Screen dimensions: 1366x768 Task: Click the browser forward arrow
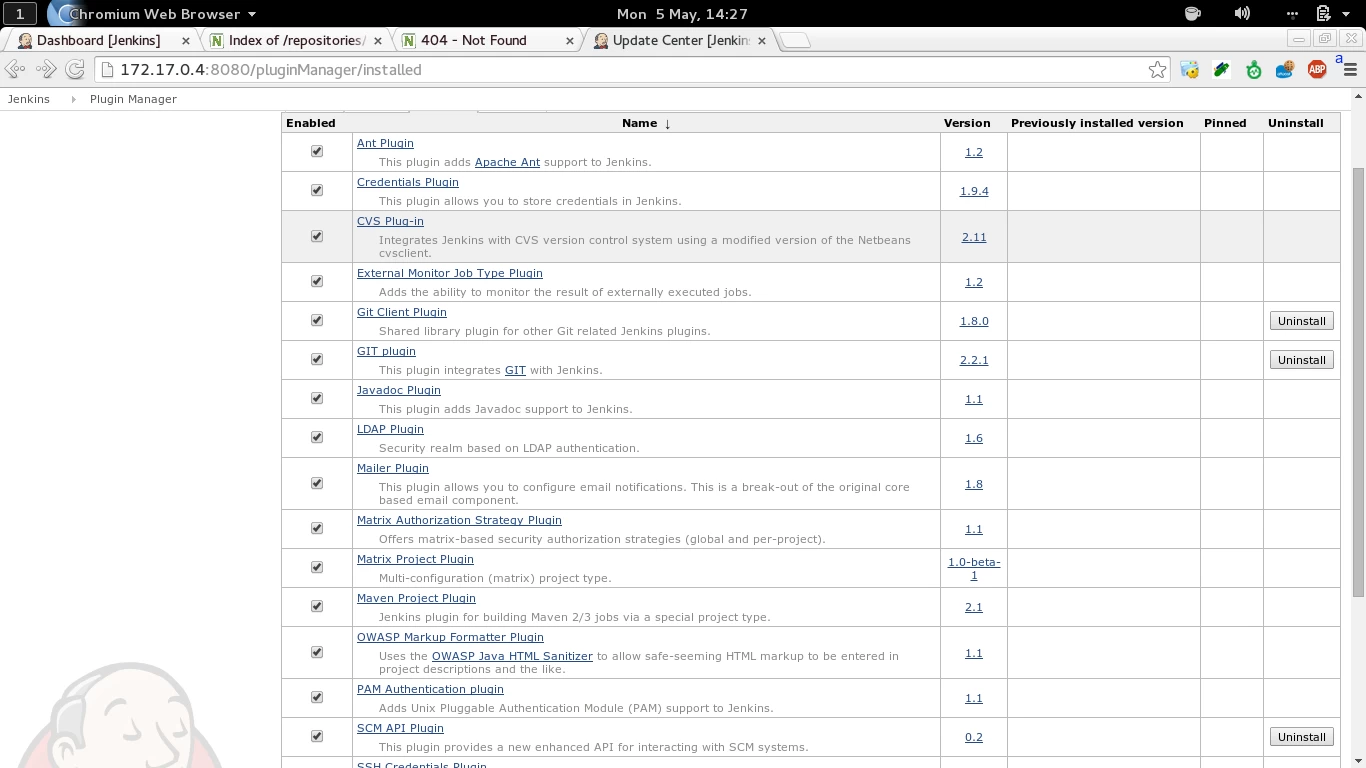pyautogui.click(x=46, y=69)
